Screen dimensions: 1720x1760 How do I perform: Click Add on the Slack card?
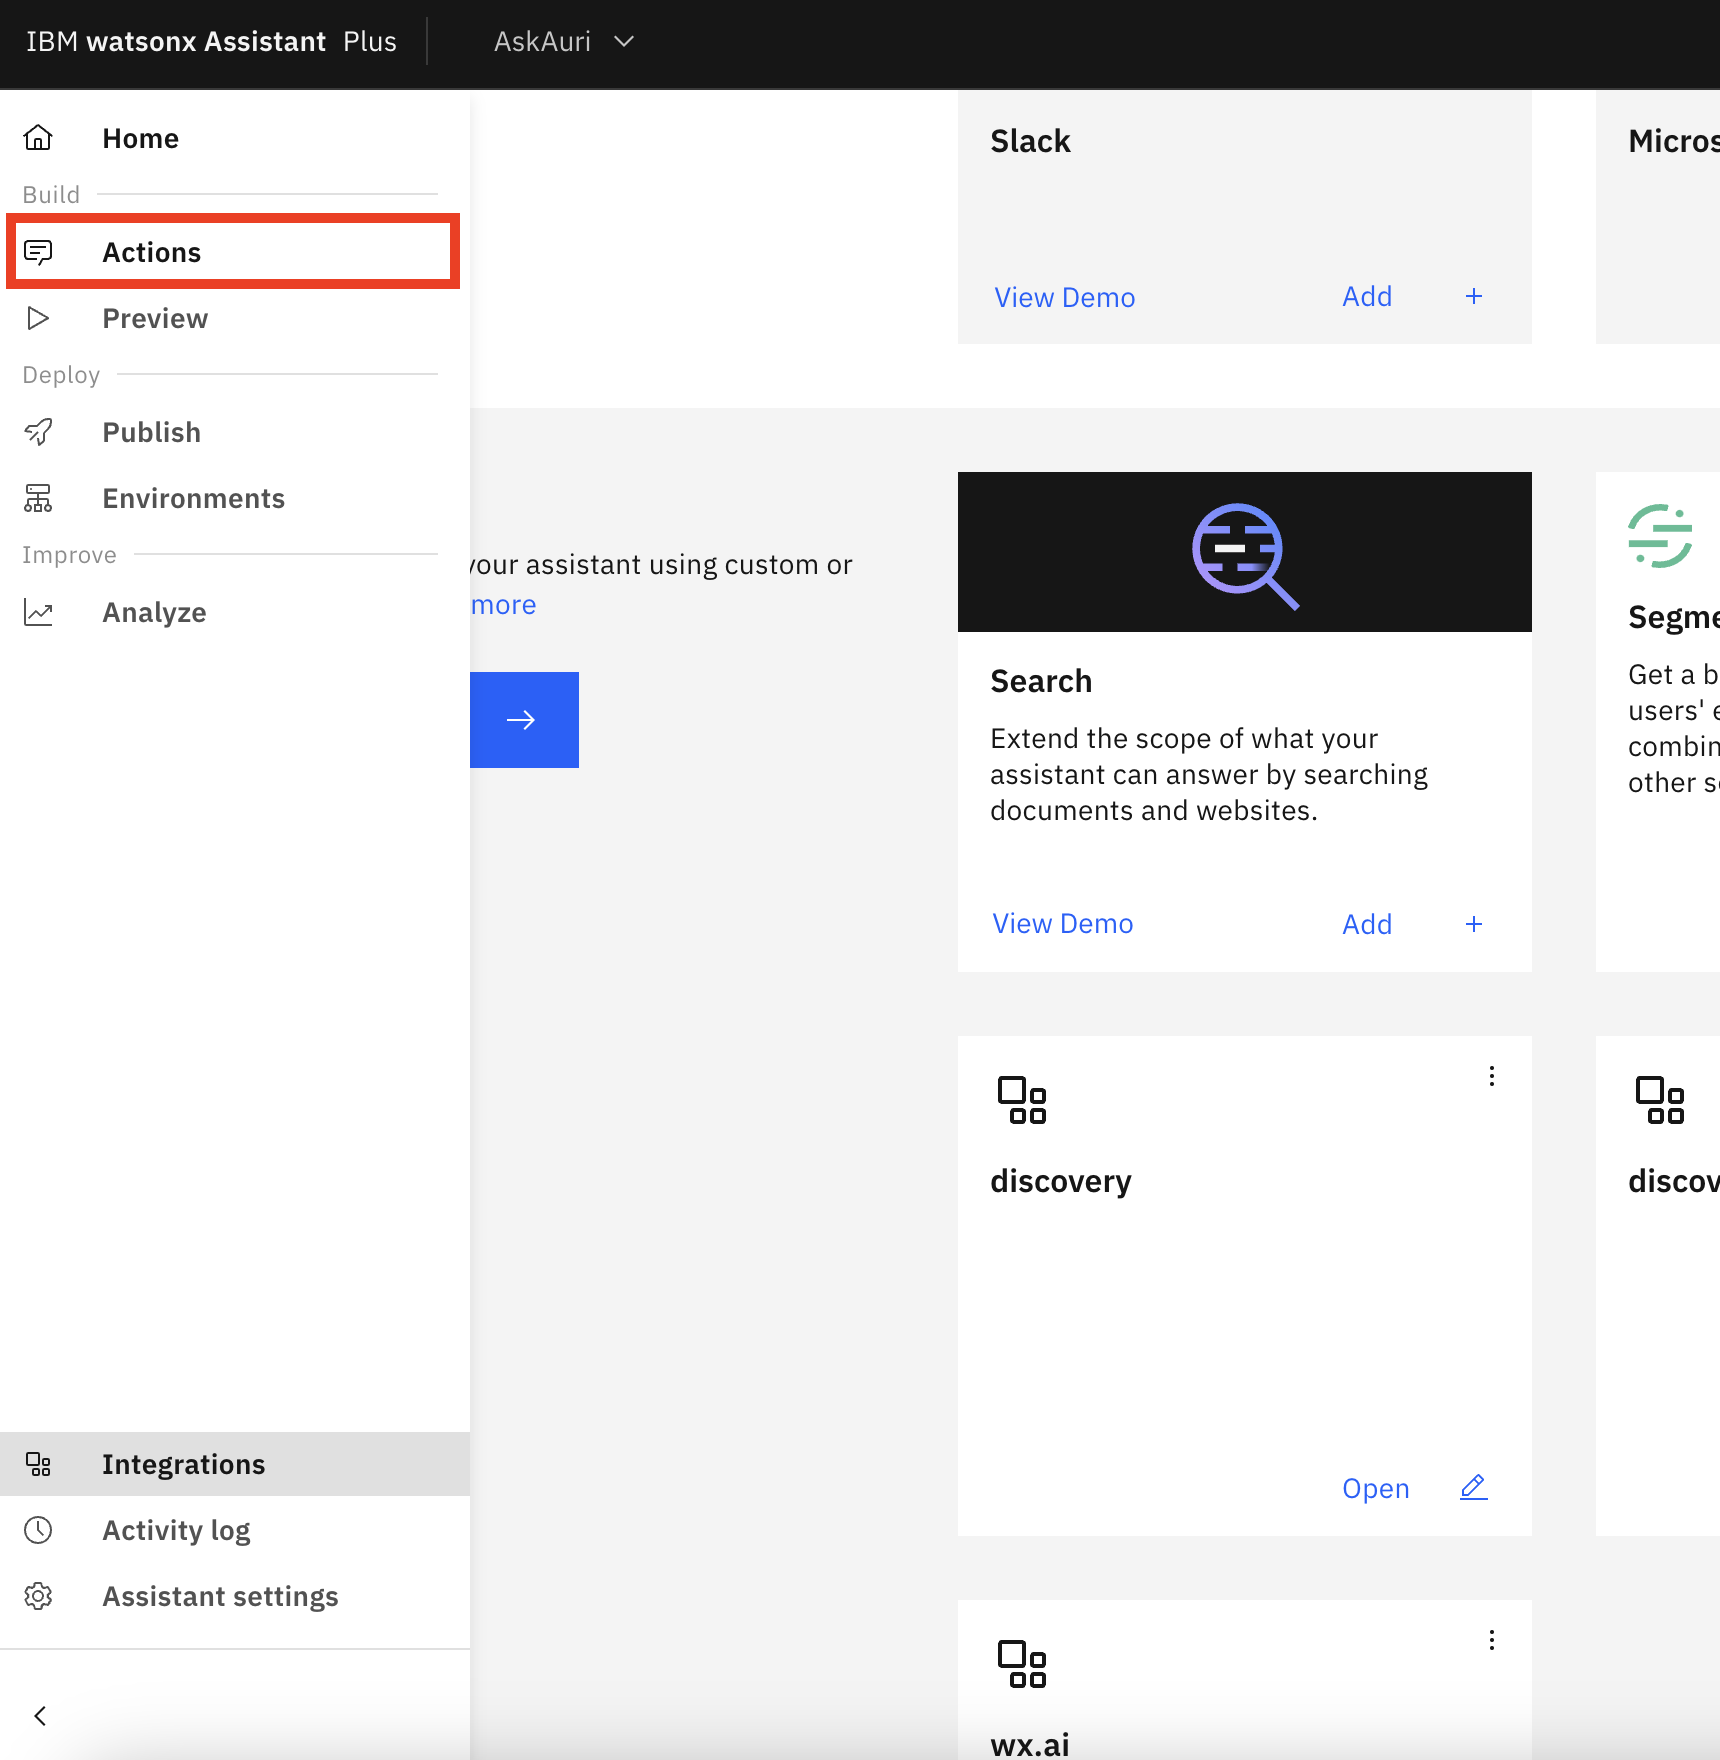[x=1367, y=296]
